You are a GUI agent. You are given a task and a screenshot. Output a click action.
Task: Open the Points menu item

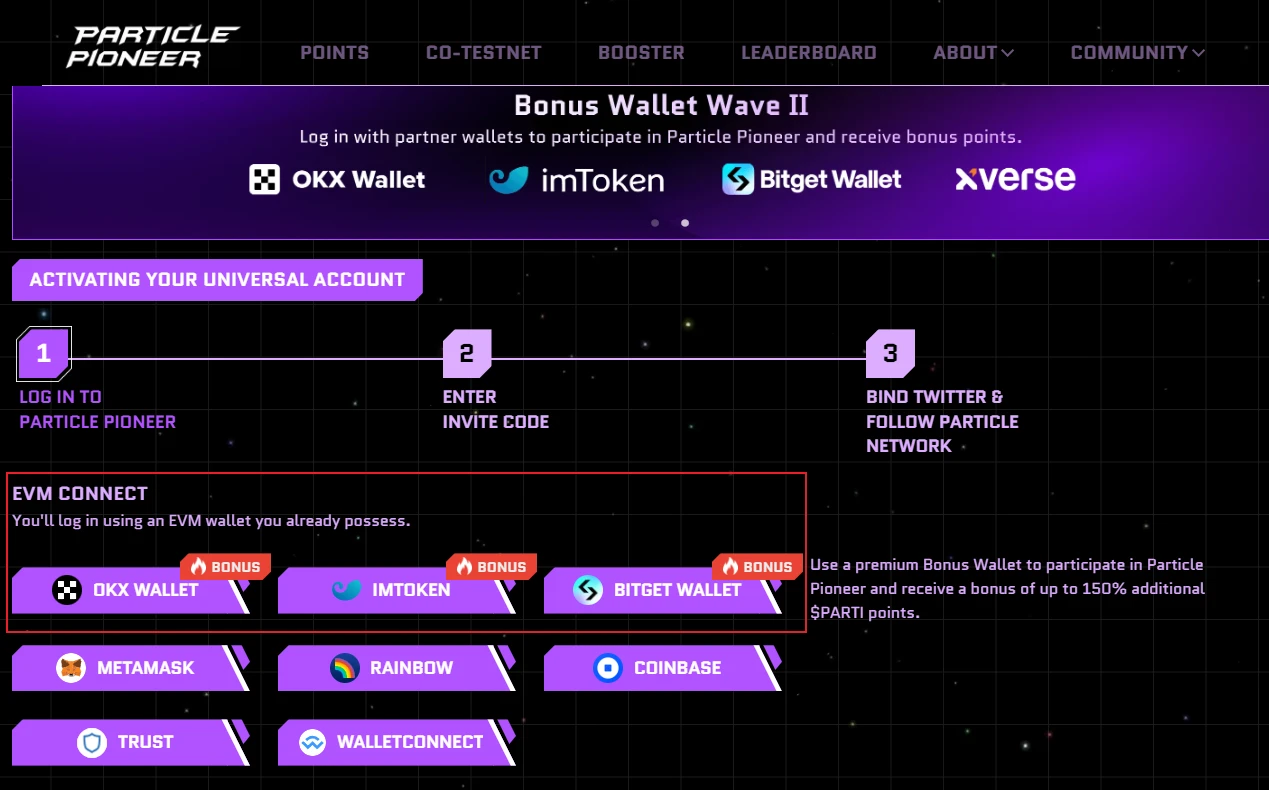pyautogui.click(x=334, y=53)
